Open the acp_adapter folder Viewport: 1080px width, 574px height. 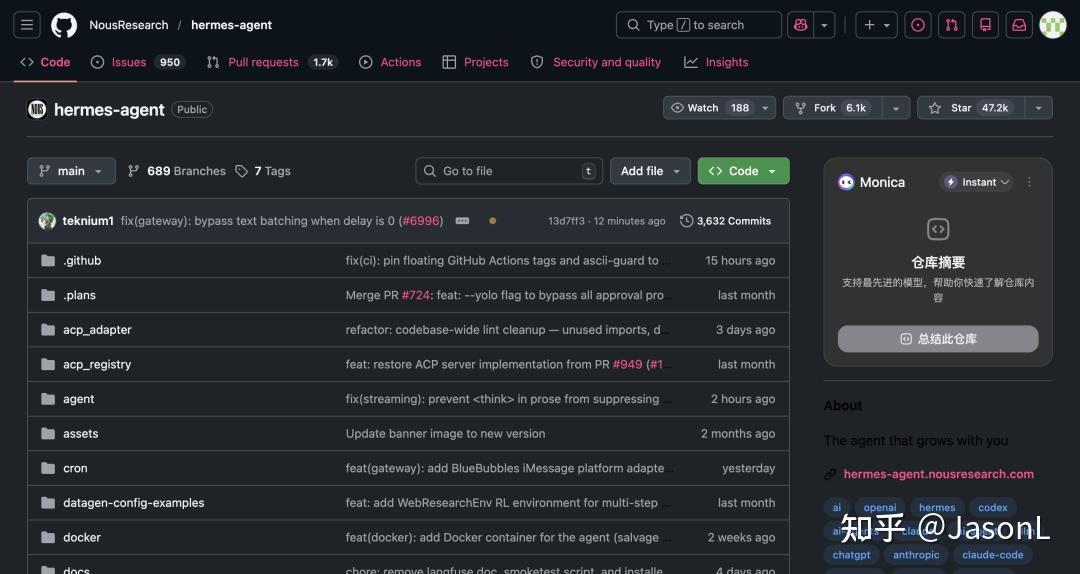(x=97, y=329)
